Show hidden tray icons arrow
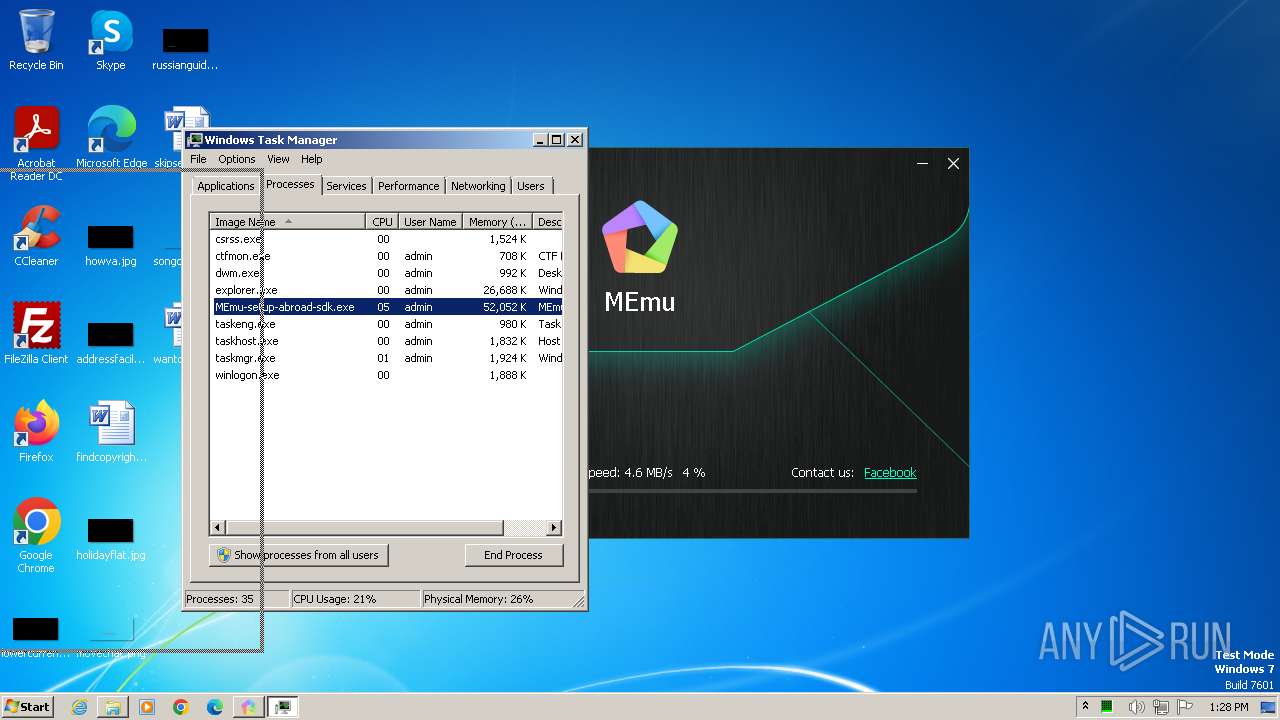This screenshot has height=720, width=1280. pyautogui.click(x=1085, y=706)
